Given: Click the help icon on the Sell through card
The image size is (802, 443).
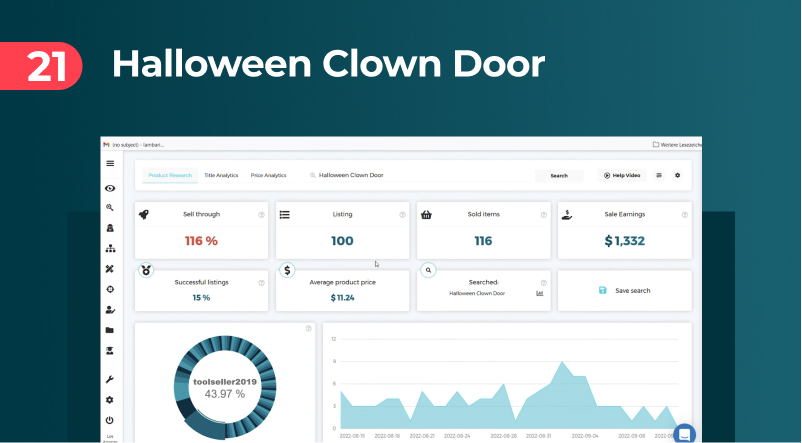Looking at the screenshot, I should [x=261, y=215].
